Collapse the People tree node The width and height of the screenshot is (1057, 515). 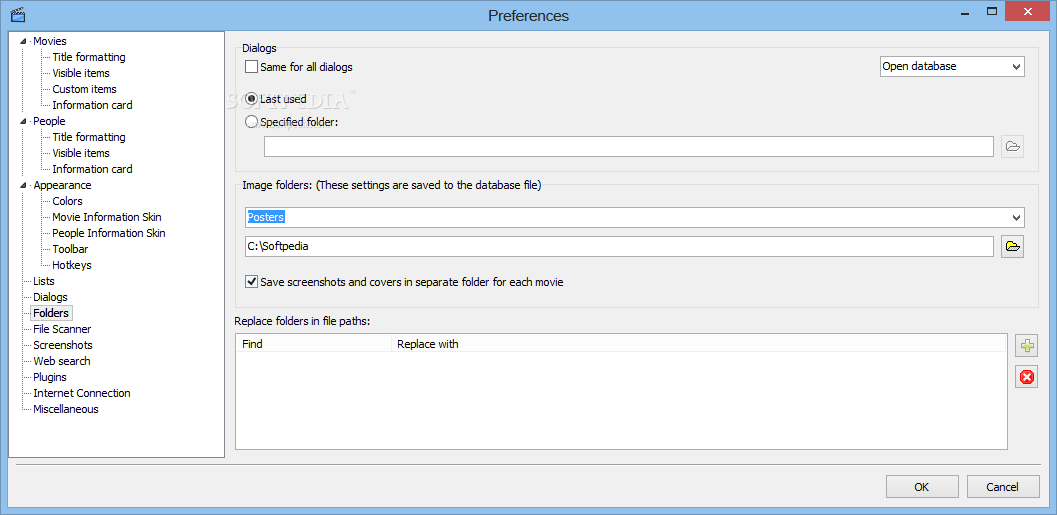click(x=24, y=121)
